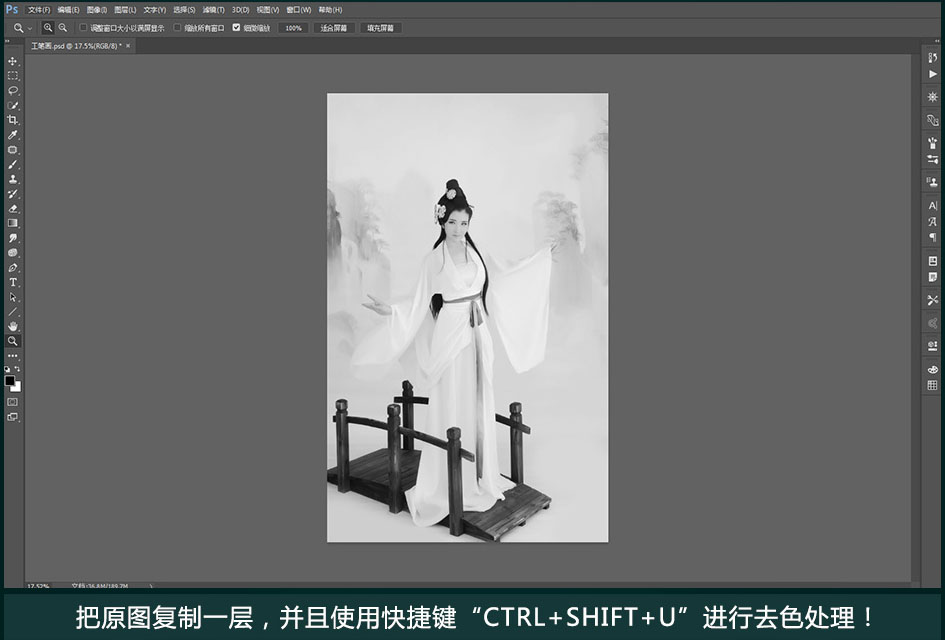Click the 100% zoom button
945x640 pixels.
click(x=294, y=28)
